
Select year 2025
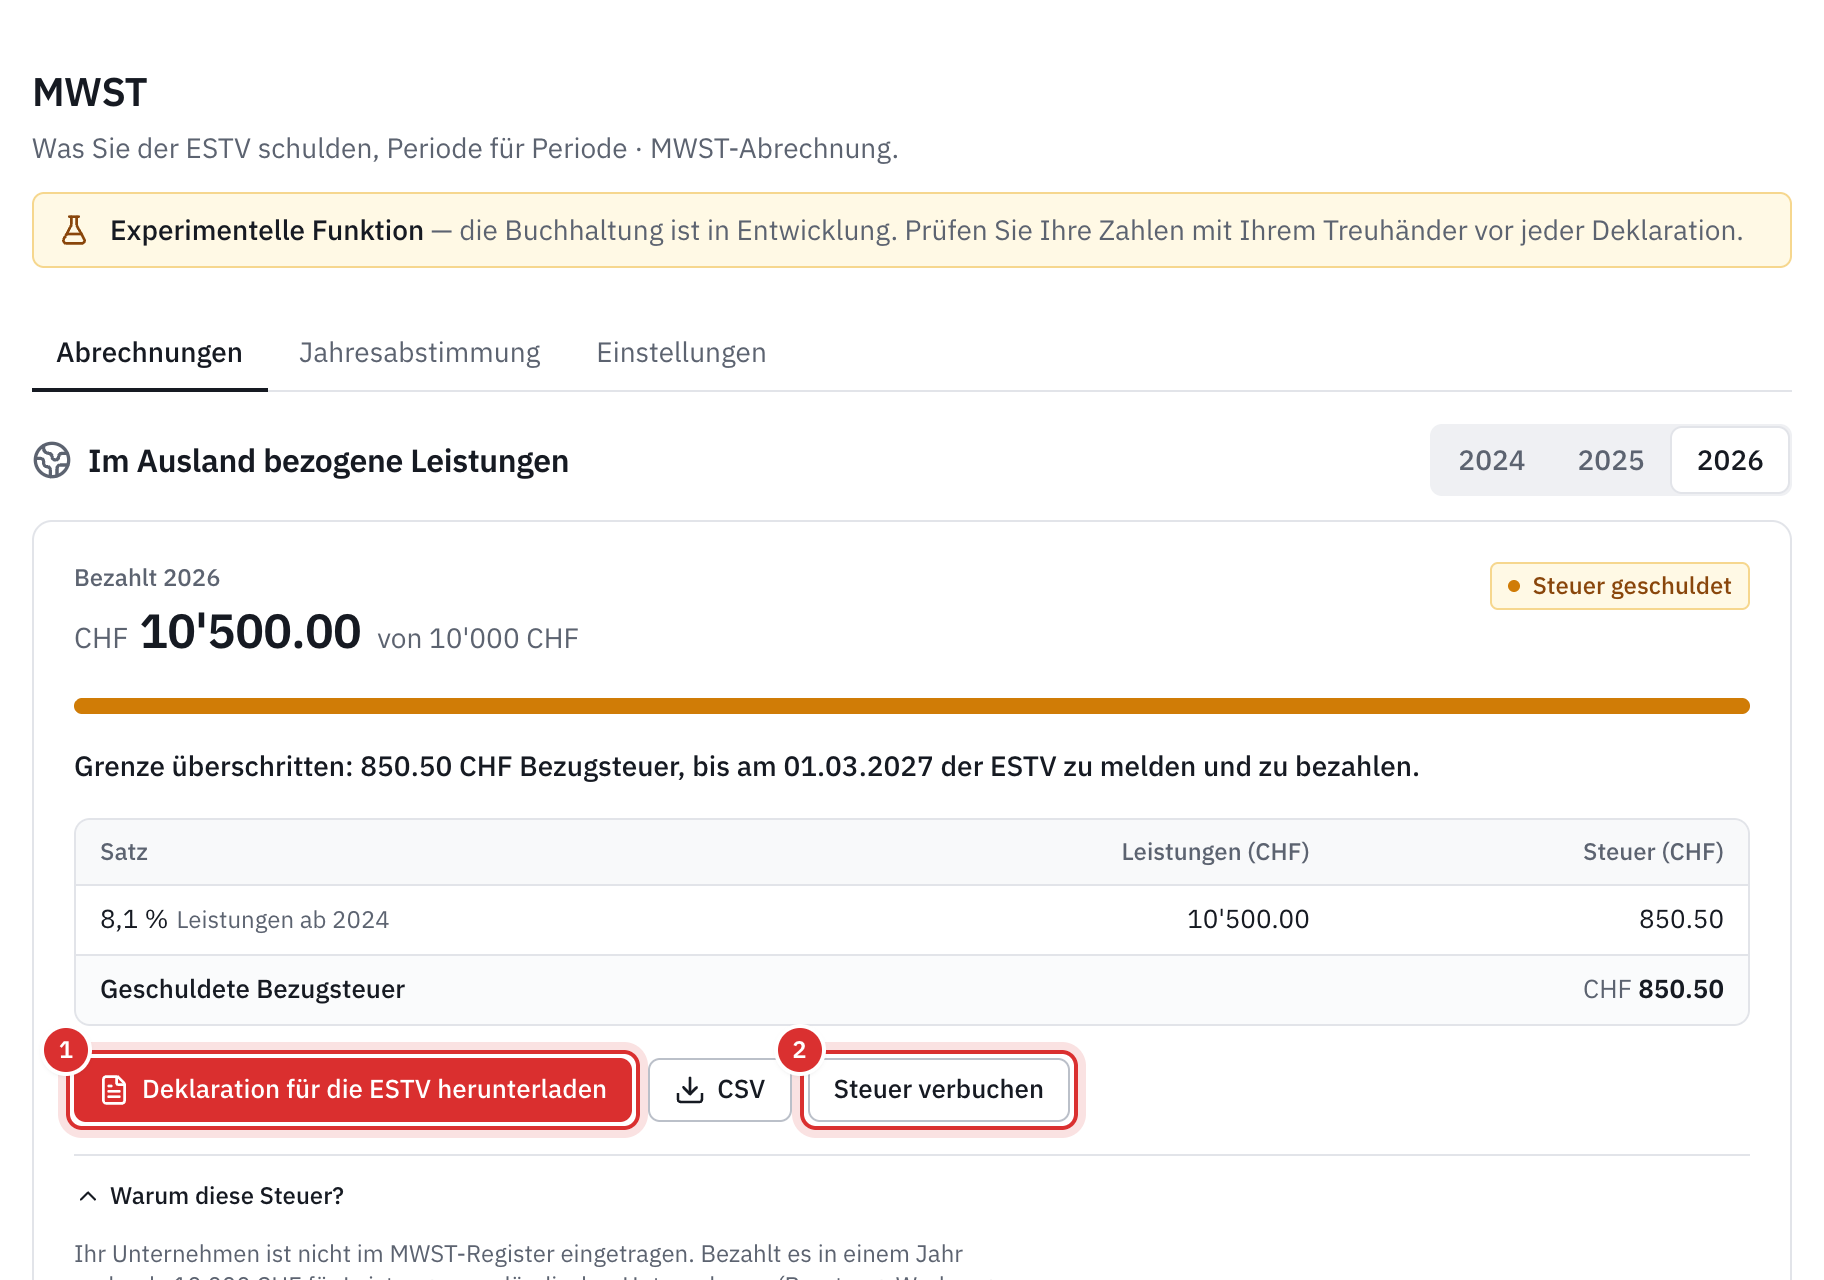click(x=1610, y=460)
